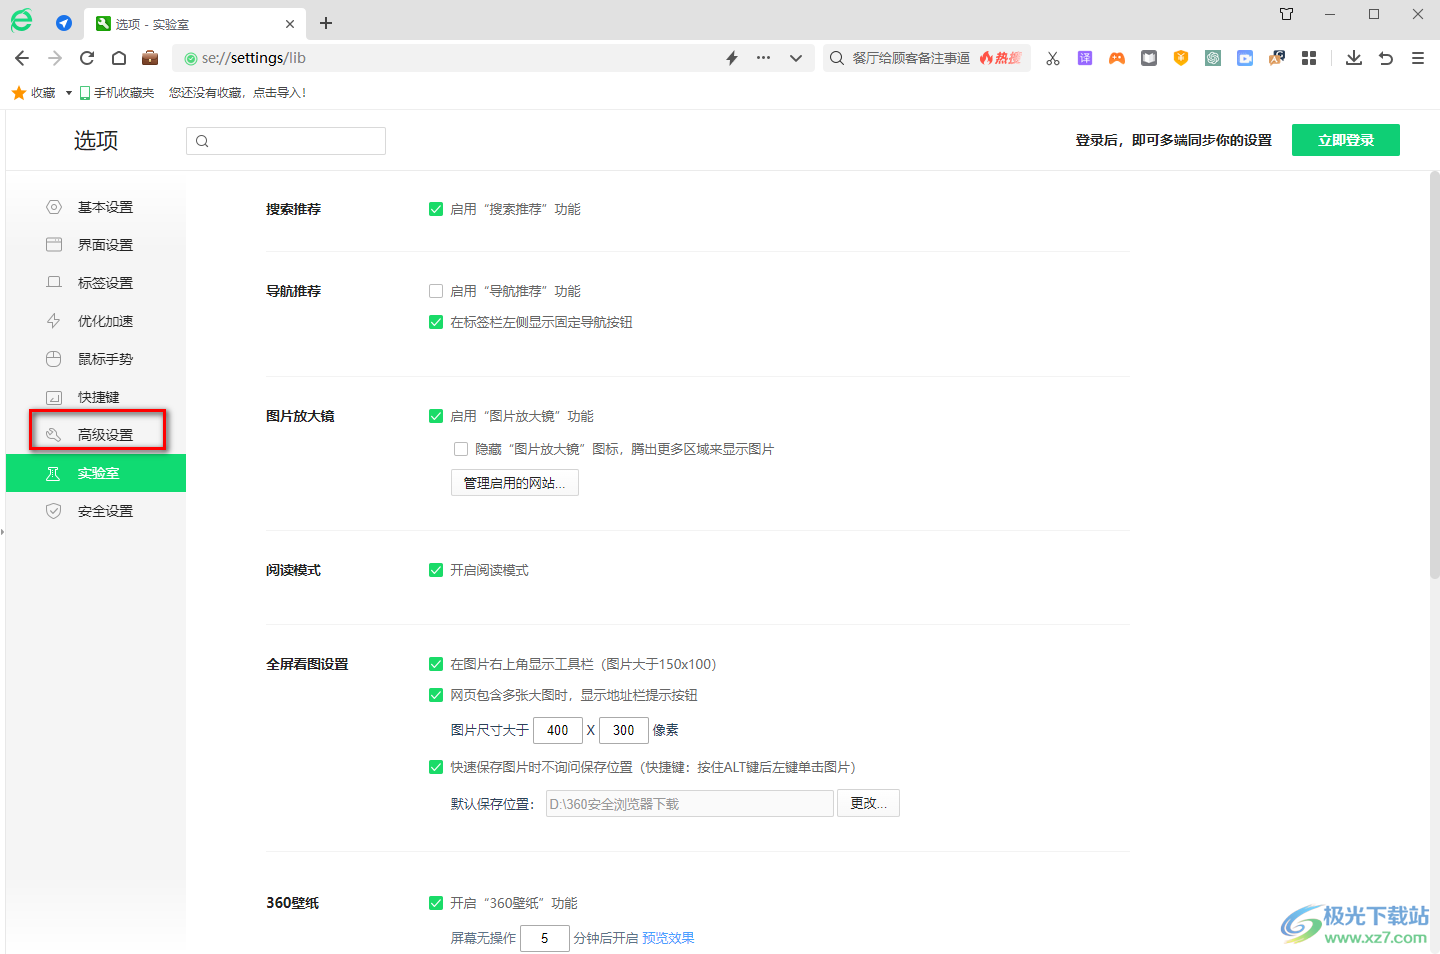Open the hamburger main menu
Image resolution: width=1440 pixels, height=954 pixels.
[1418, 58]
